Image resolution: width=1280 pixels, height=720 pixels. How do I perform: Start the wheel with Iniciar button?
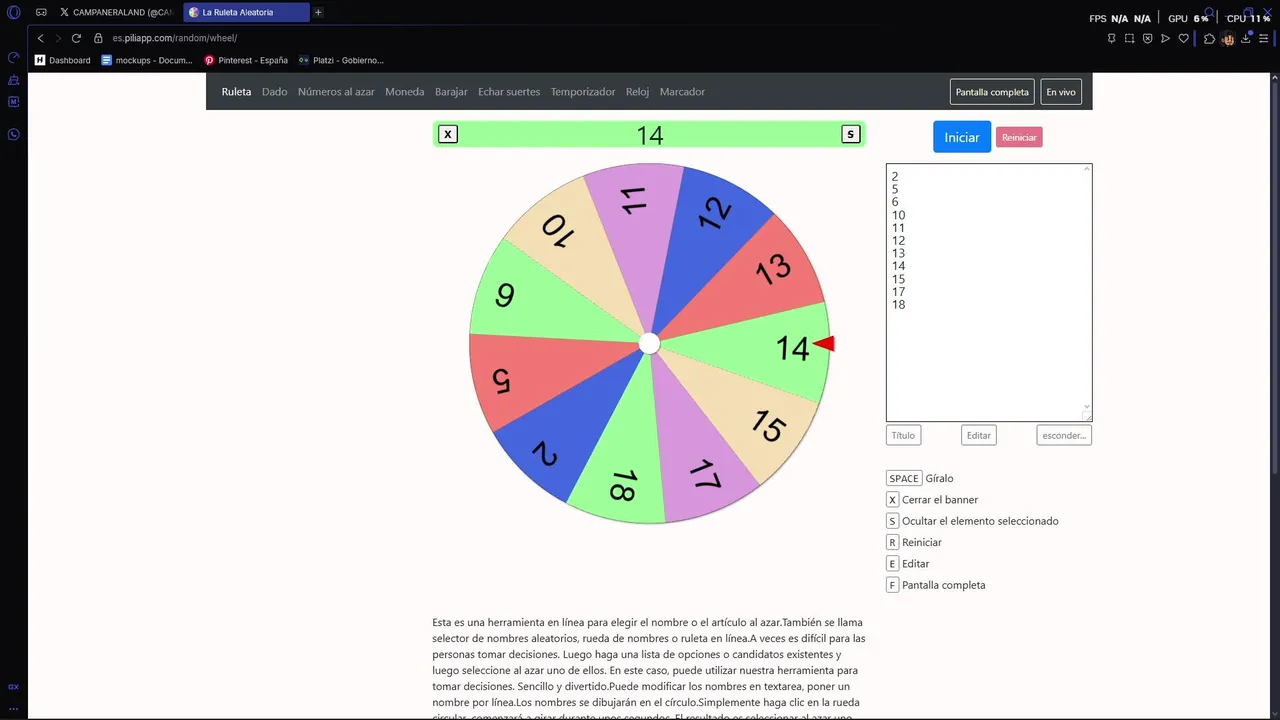click(962, 137)
